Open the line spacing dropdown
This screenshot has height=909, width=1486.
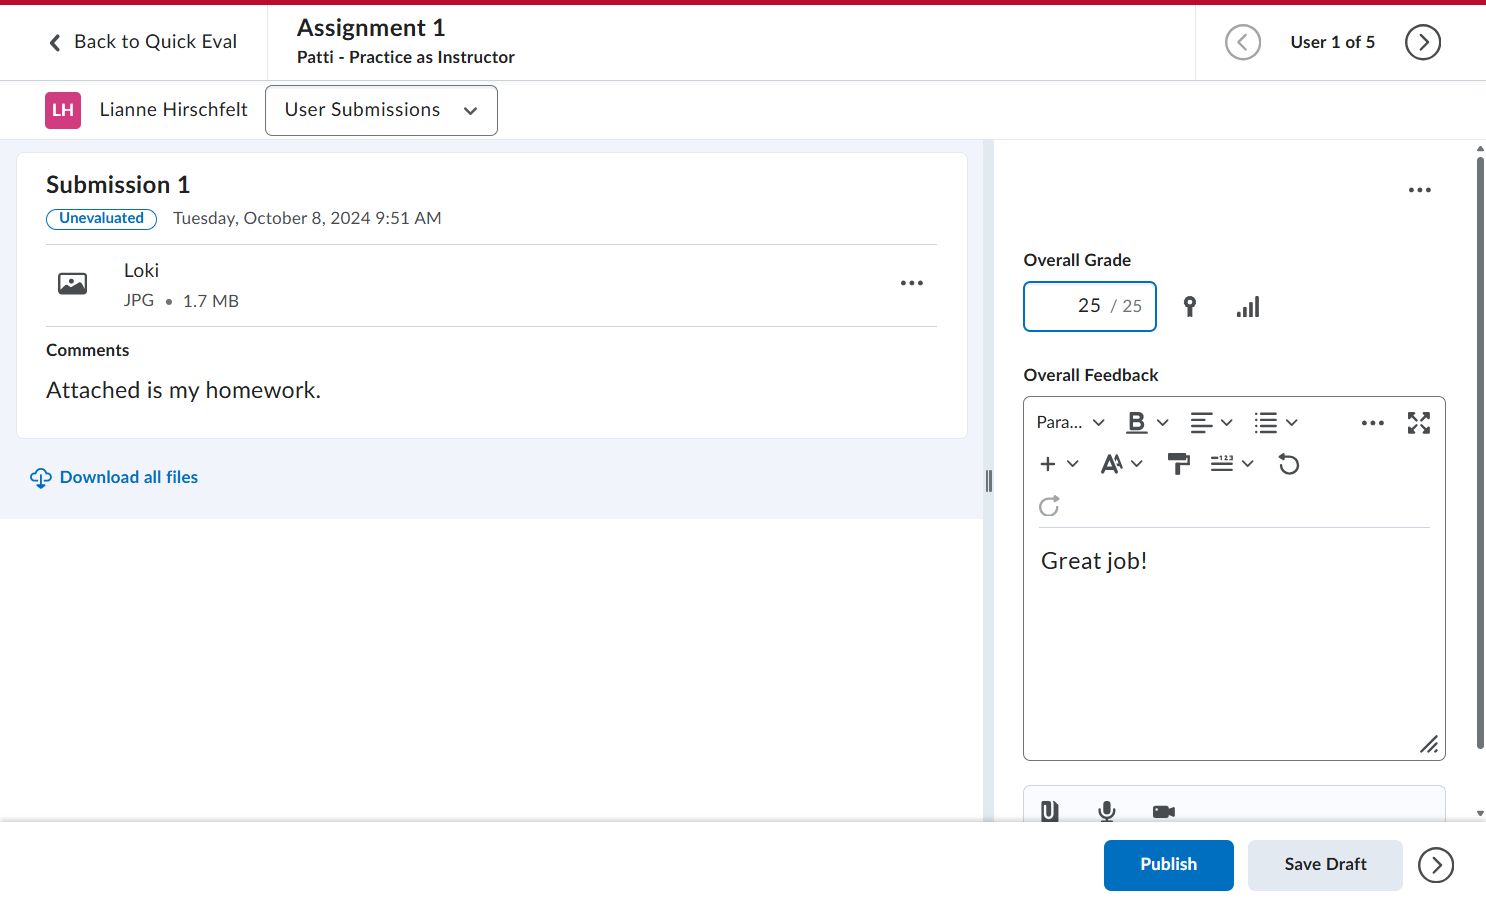[x=1232, y=464]
